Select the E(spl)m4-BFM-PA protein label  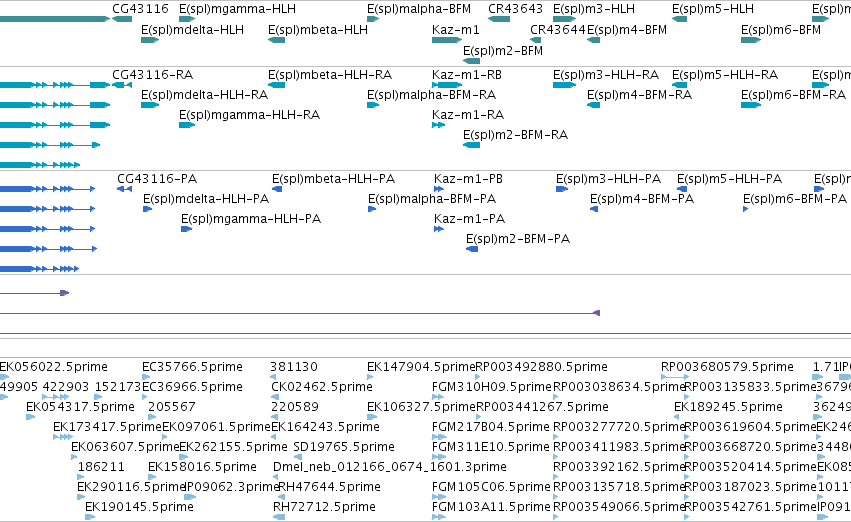[x=642, y=199]
